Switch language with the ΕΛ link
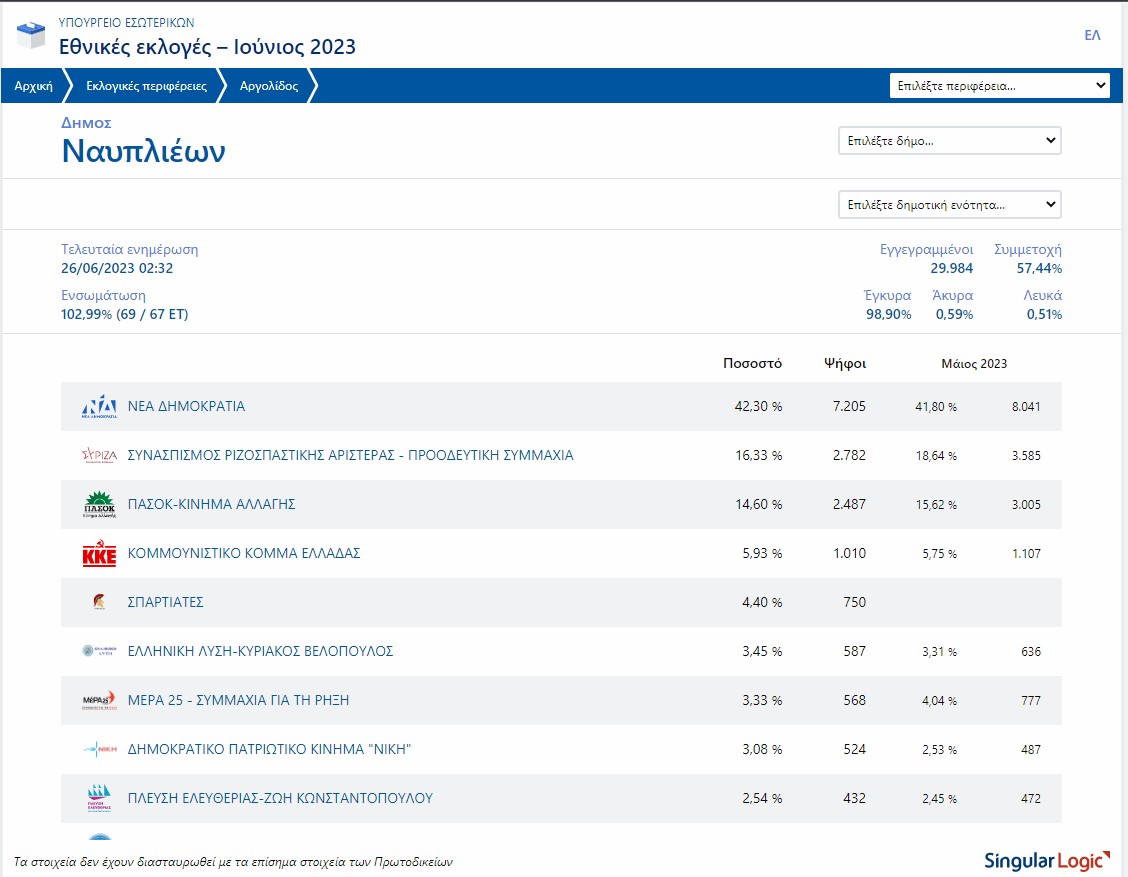 coord(1092,35)
